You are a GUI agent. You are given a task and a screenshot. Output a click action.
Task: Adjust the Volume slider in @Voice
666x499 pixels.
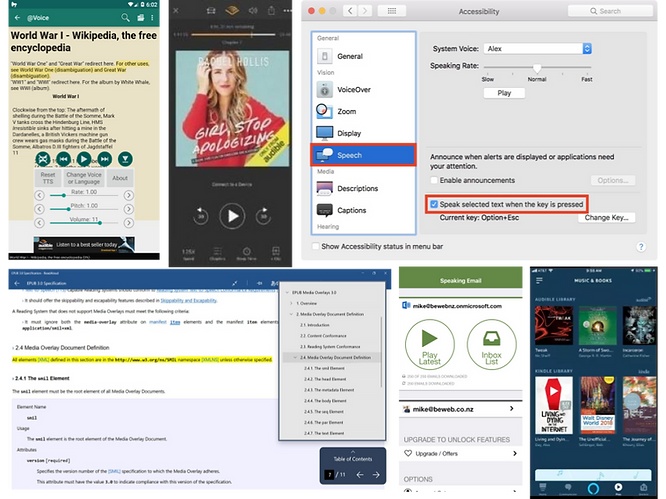[84, 223]
